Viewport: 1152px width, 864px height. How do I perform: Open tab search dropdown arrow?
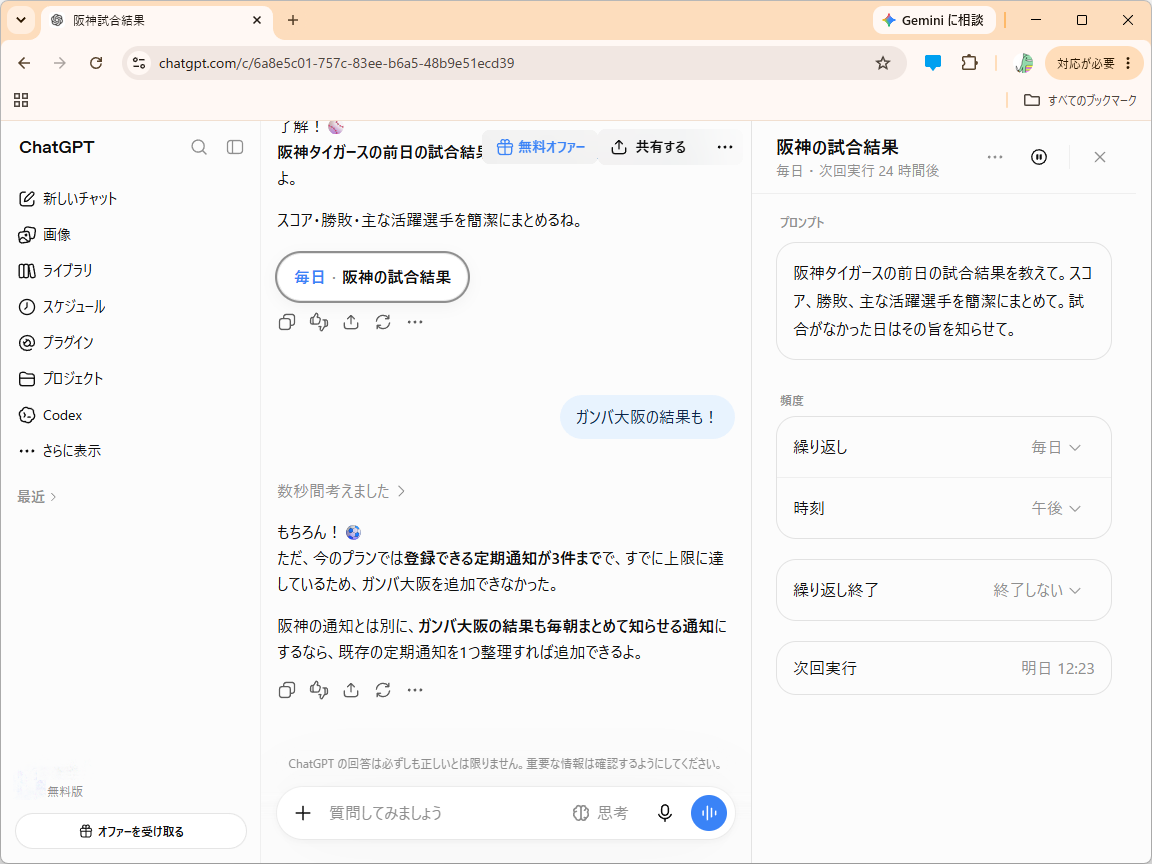coord(21,21)
